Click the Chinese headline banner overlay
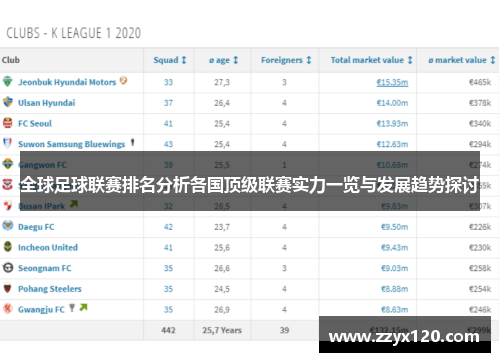Screen dimensions: 500x362 (x=250, y=181)
